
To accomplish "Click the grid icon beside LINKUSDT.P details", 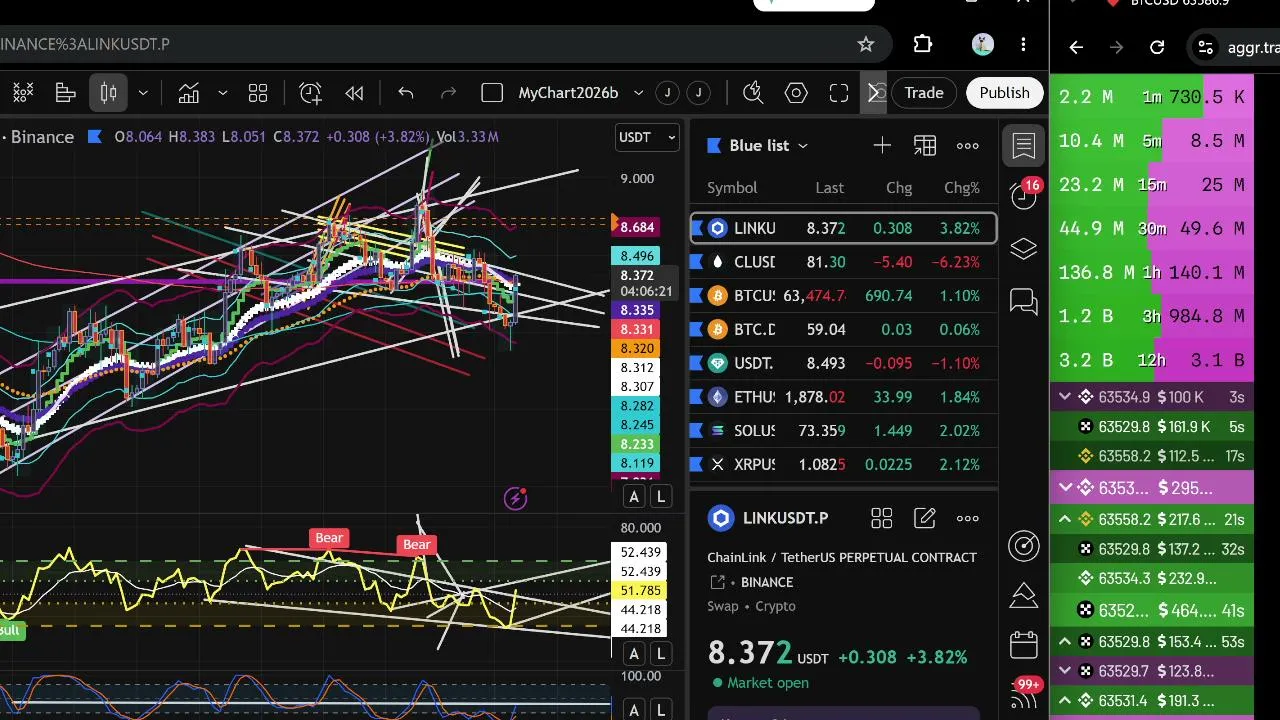I will click(x=882, y=518).
